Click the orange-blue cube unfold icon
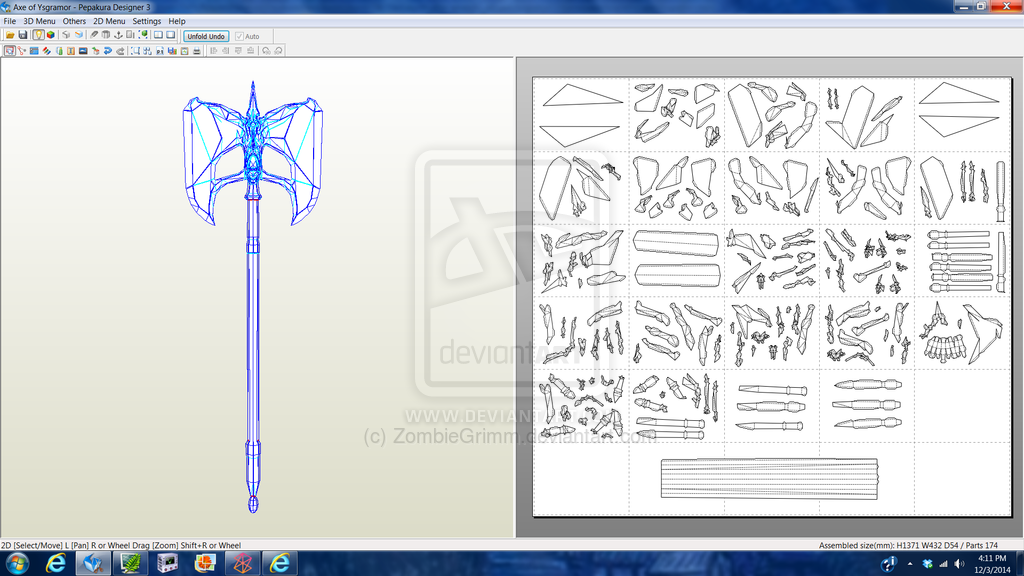 [x=79, y=35]
